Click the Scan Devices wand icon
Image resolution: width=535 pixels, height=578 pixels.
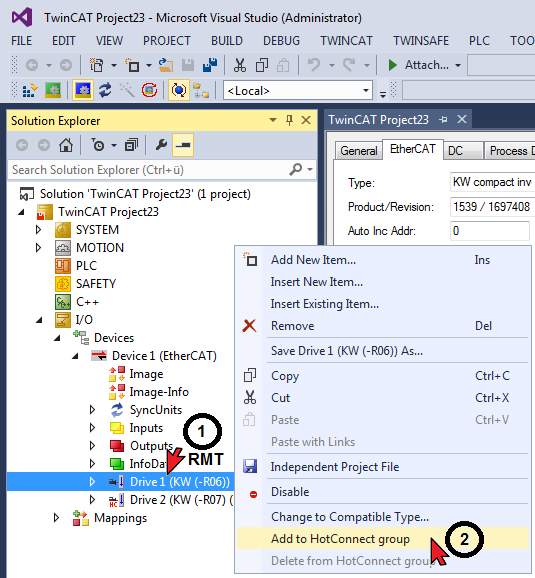coord(127,90)
